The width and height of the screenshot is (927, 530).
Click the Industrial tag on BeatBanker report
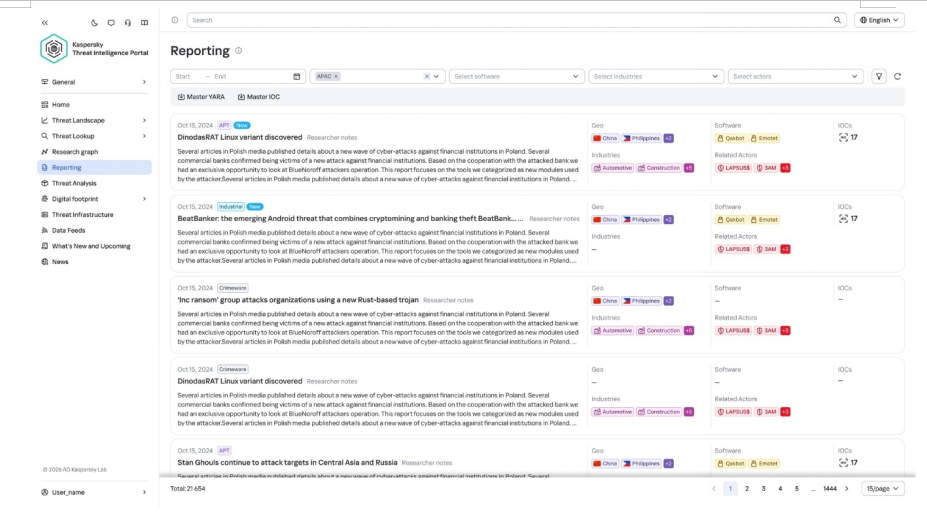point(231,206)
